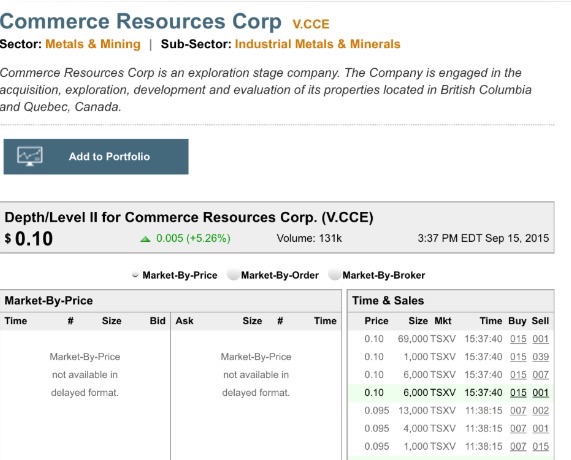
Task: Click Sell broker 039 in 1,000 trade row
Action: coord(540,357)
